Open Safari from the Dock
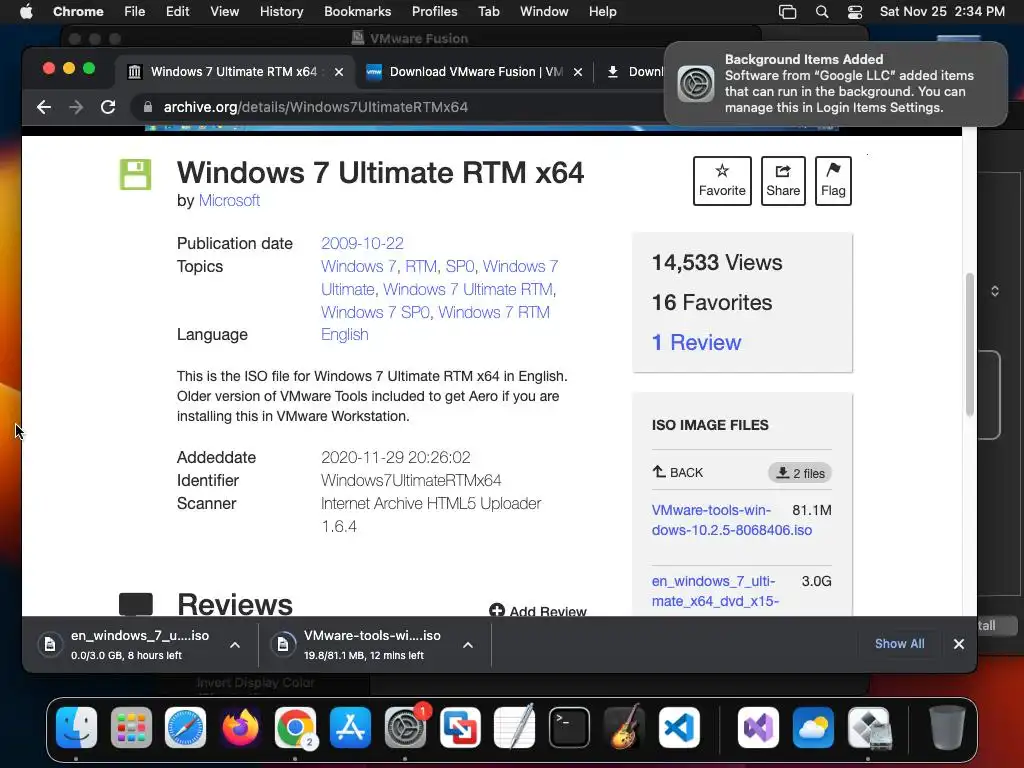Viewport: 1024px width, 768px height. tap(185, 728)
